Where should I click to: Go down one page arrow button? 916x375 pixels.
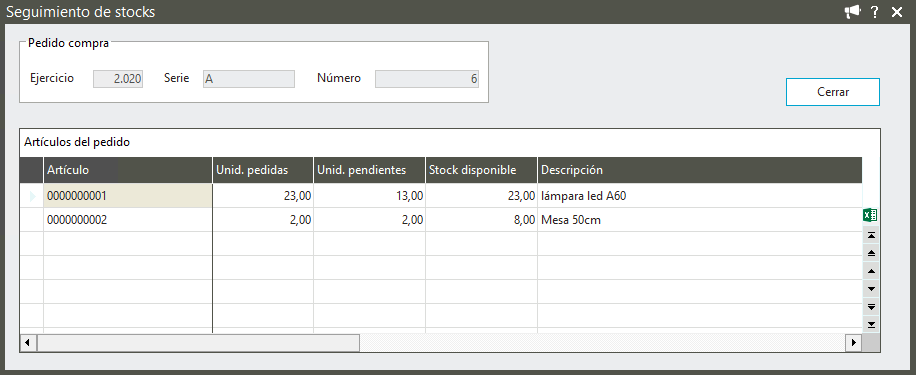tap(871, 307)
